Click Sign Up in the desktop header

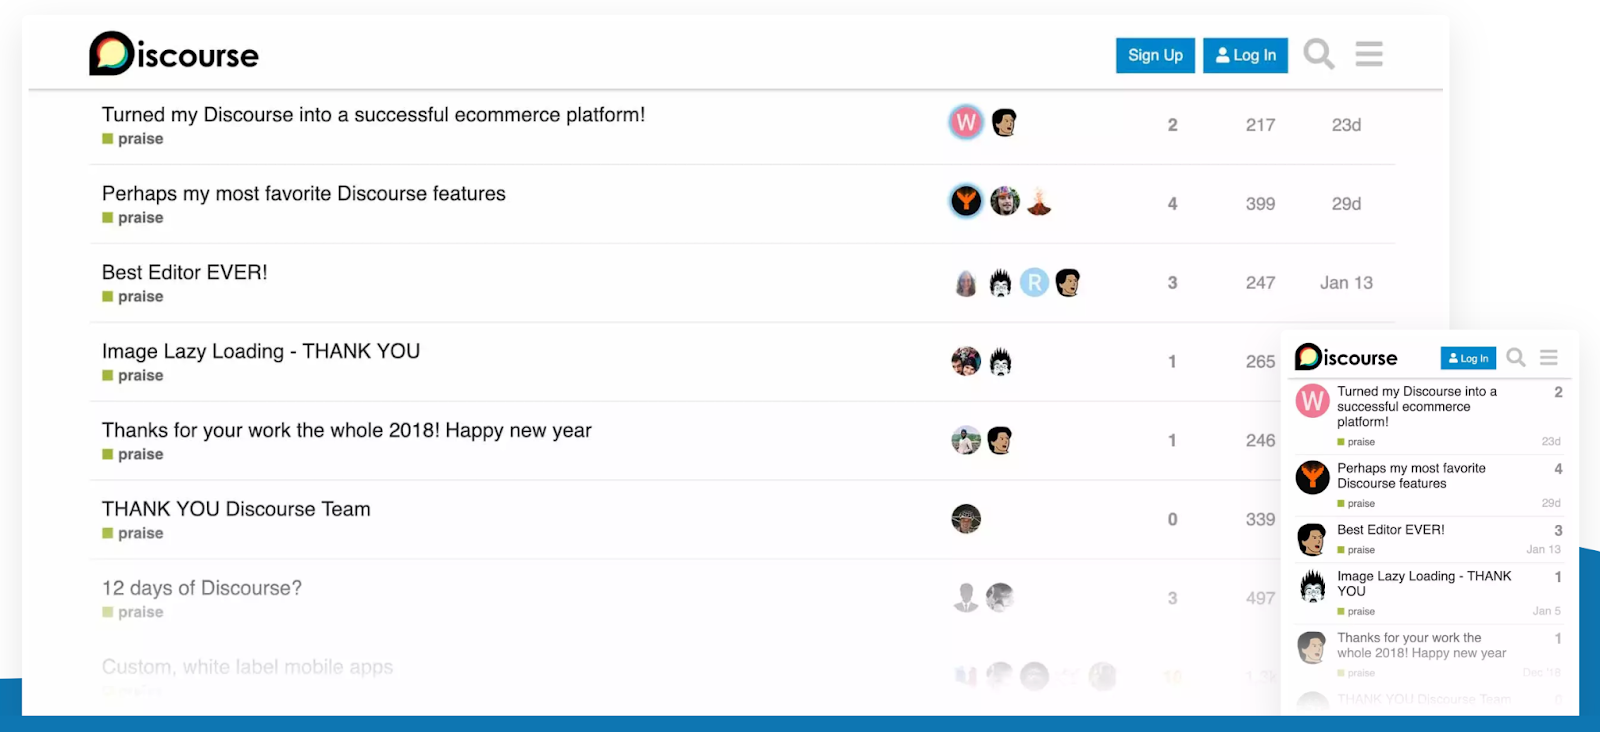pos(1155,56)
